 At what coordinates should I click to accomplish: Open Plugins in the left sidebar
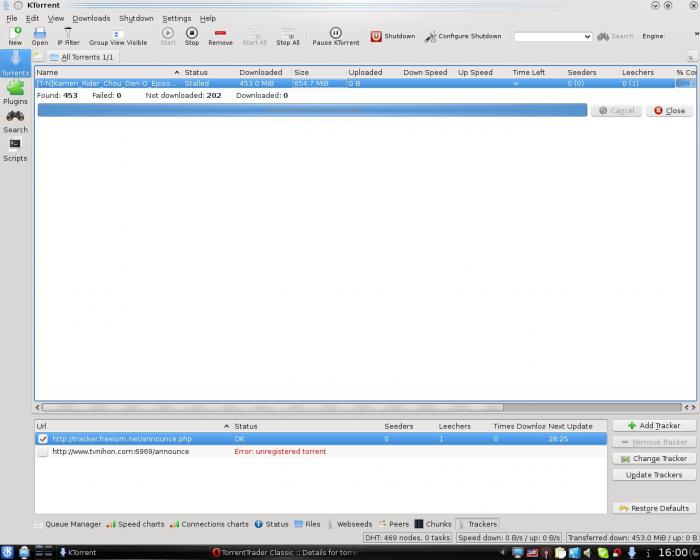(x=16, y=92)
